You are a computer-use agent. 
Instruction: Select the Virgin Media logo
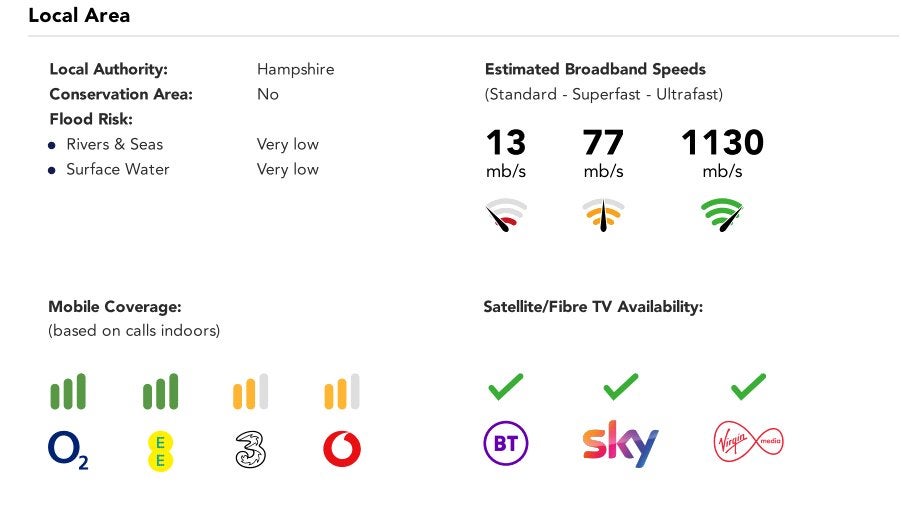(748, 442)
